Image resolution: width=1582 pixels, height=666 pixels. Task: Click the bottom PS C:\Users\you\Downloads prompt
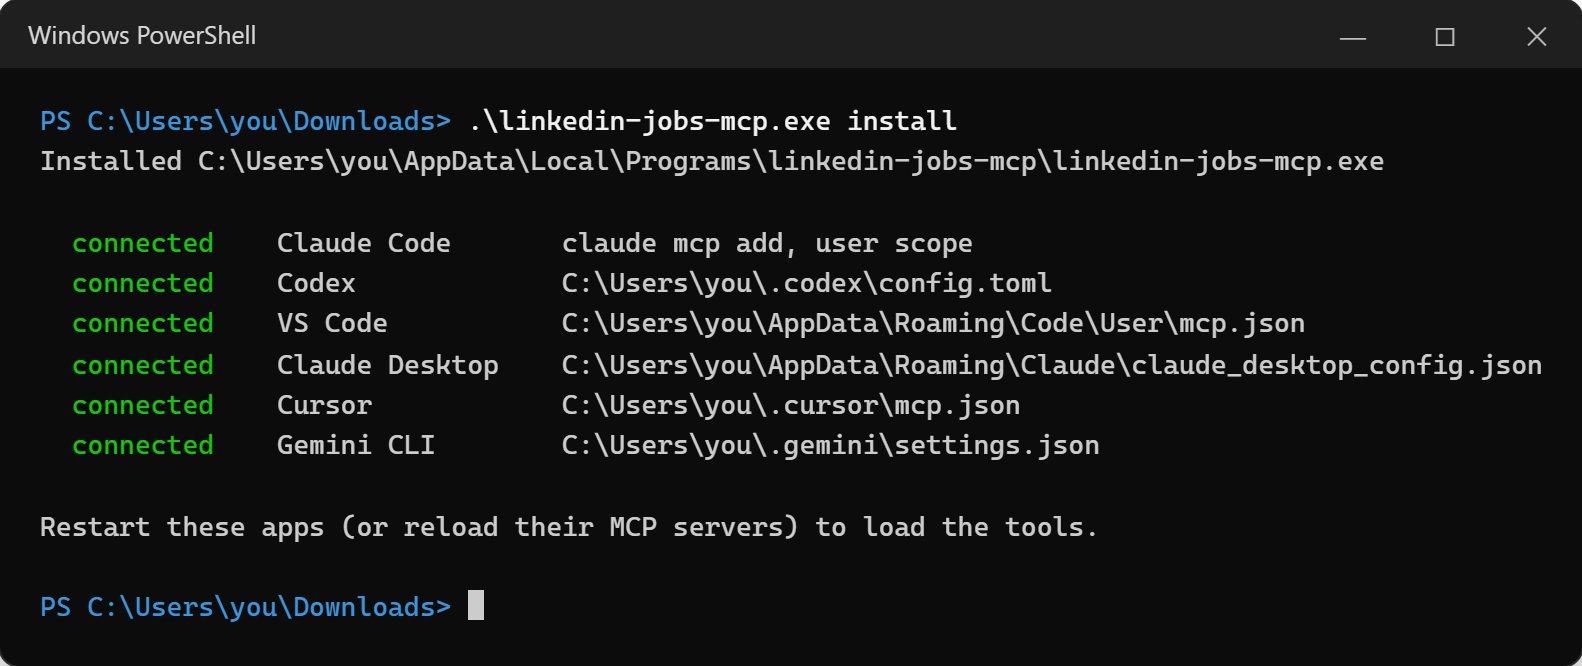tap(246, 607)
